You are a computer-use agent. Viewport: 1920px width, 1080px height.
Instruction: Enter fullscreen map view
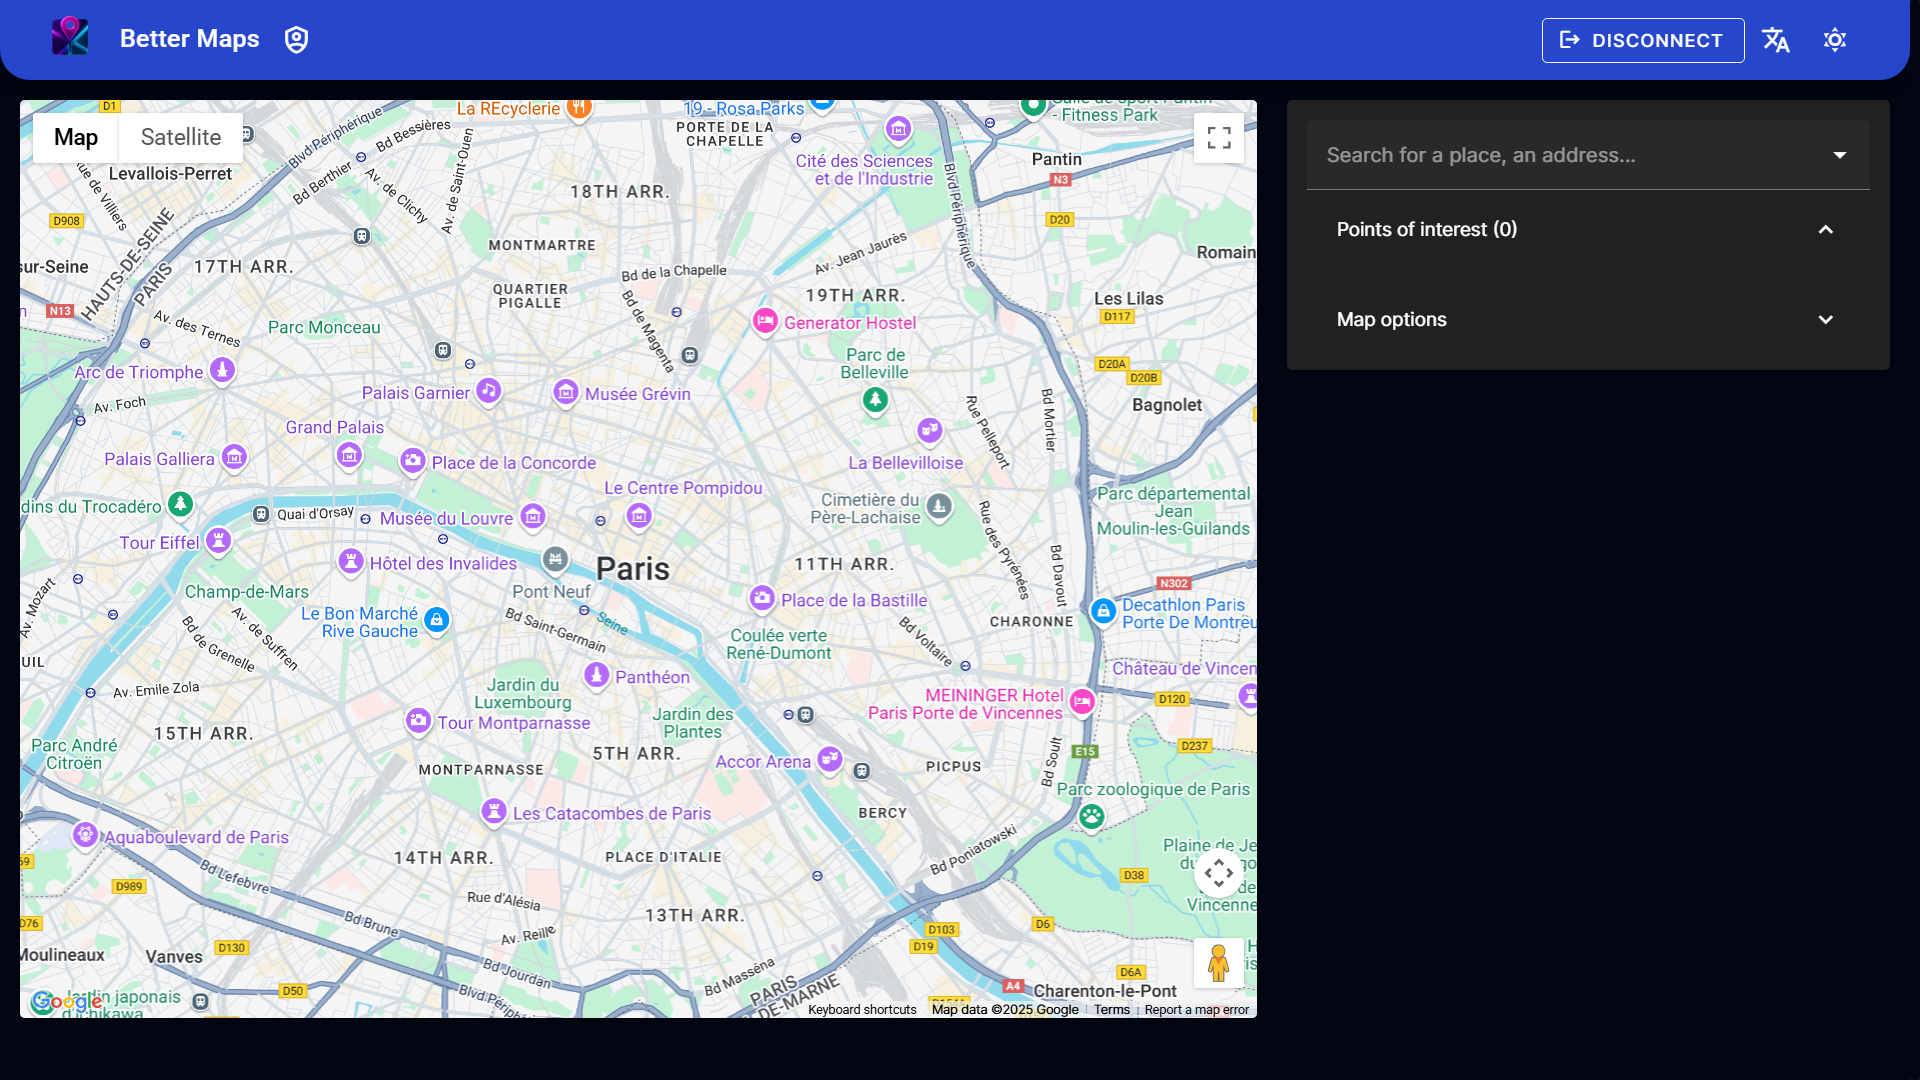tap(1218, 138)
